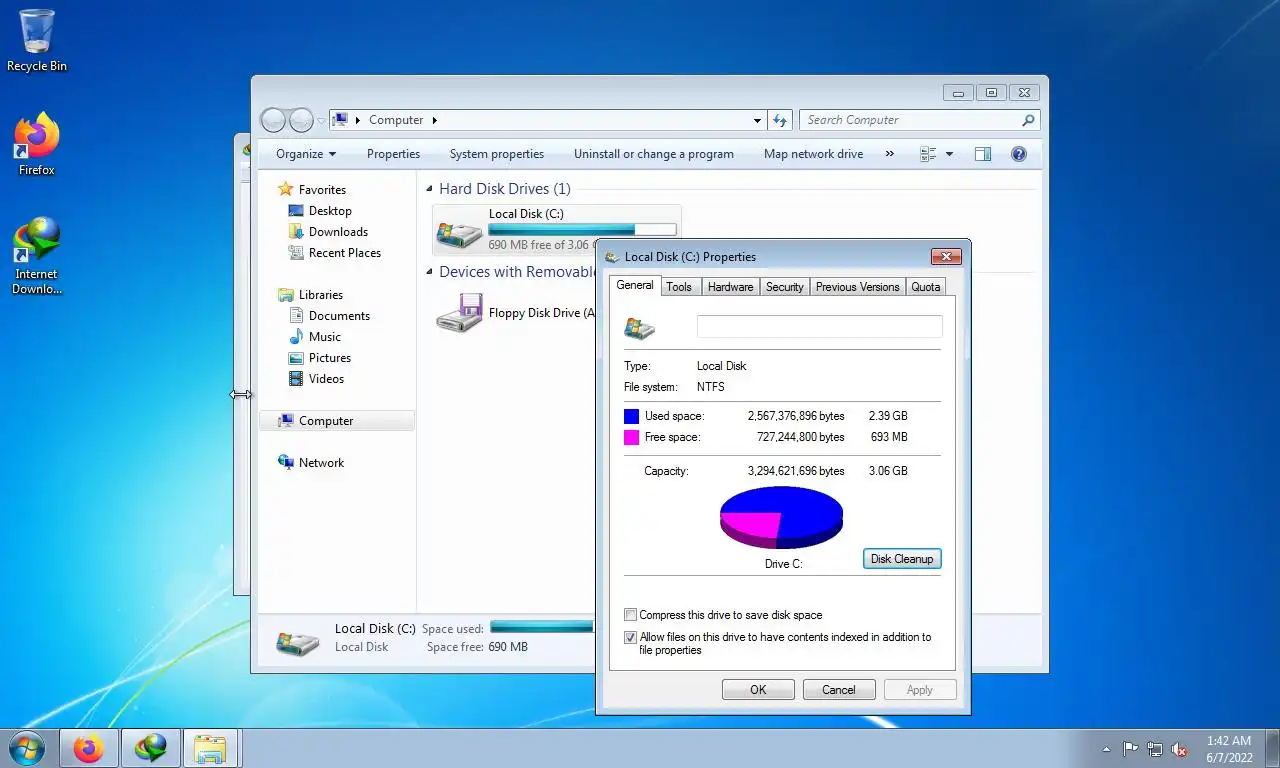
Task: Select the Floppy Disk Drive icon
Action: [460, 313]
